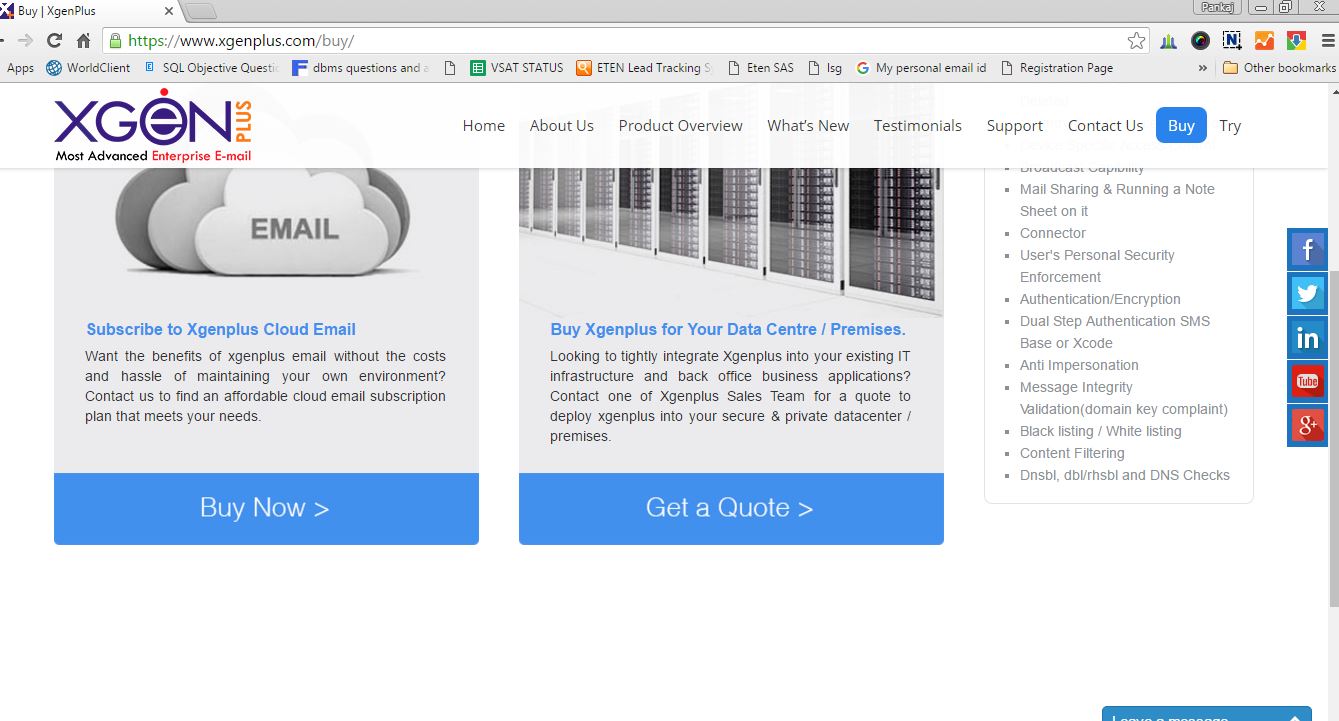This screenshot has height=721, width=1339.
Task: Open WorldClient bookmark
Action: 88,68
